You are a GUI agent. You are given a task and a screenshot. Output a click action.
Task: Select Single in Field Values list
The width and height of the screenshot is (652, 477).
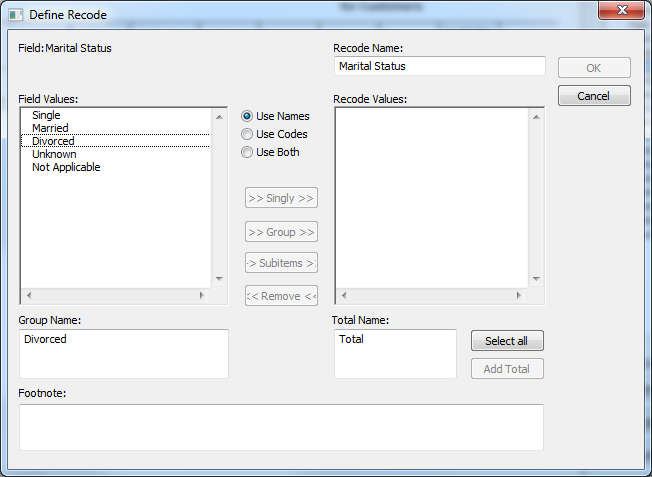(x=46, y=116)
